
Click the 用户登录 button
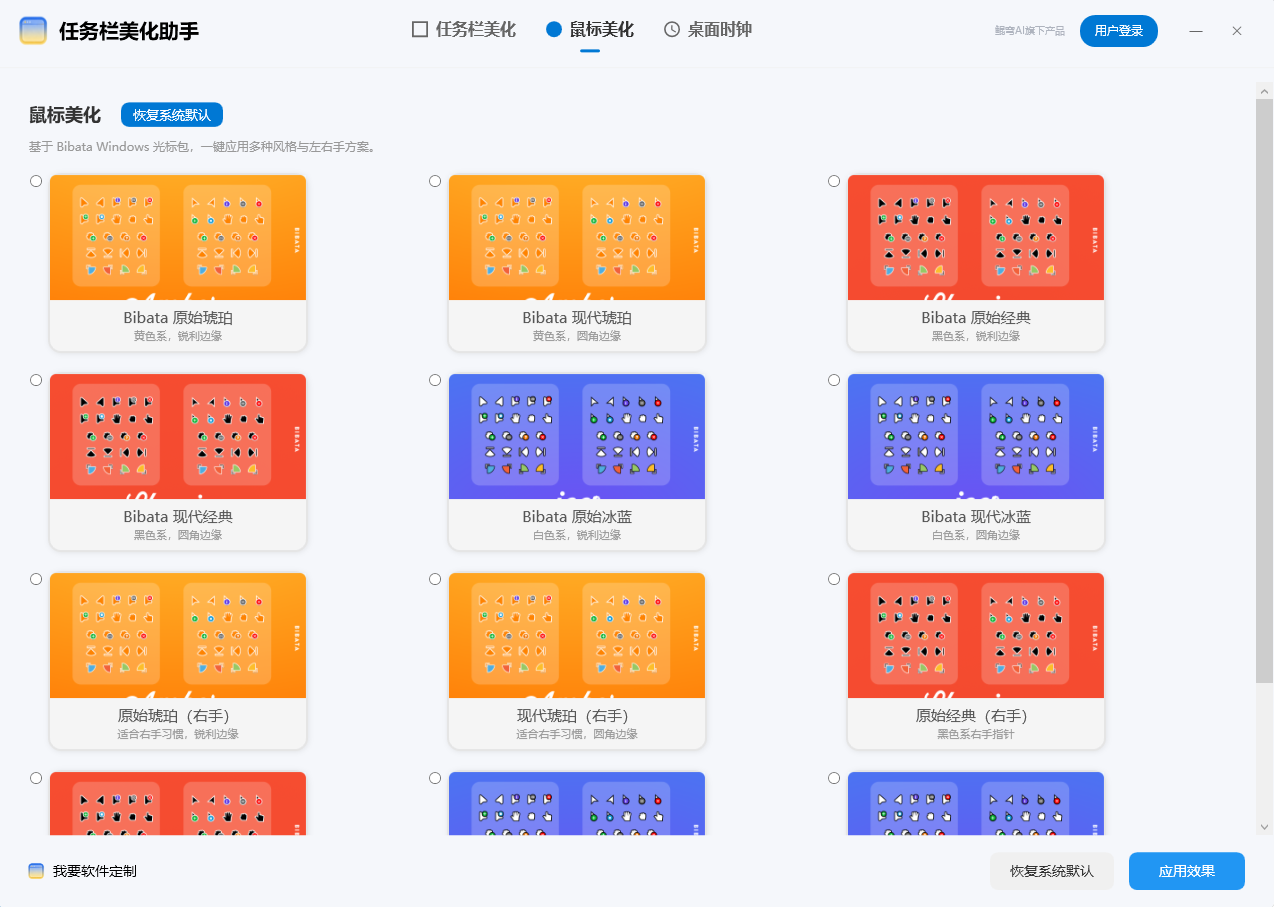(1118, 31)
